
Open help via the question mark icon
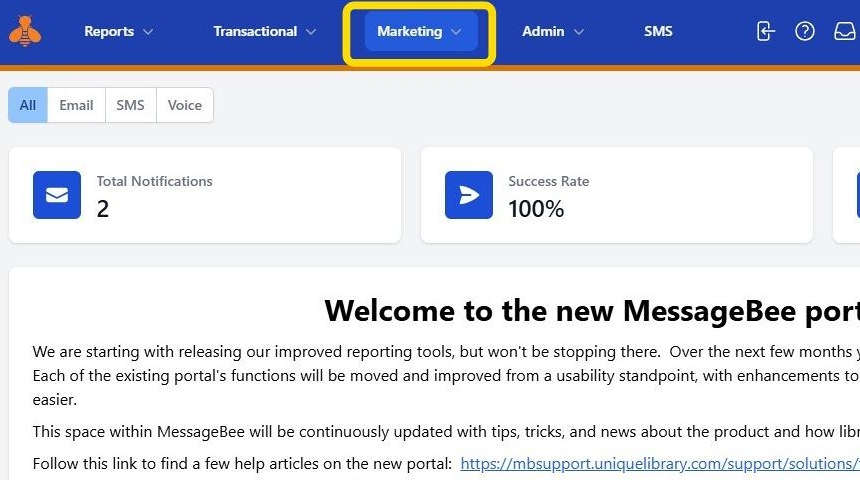(x=805, y=31)
